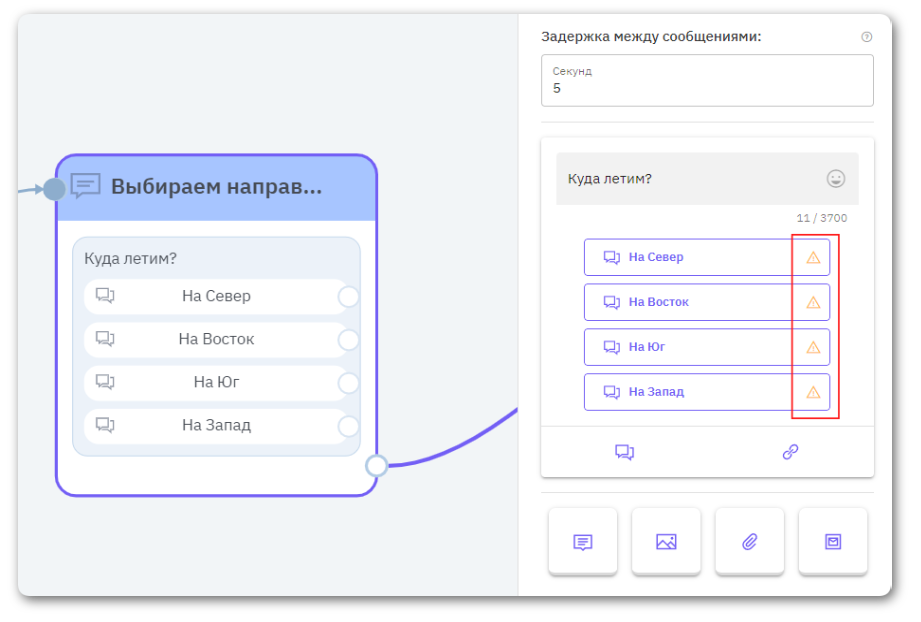921x622 pixels.
Task: Click the На Восток row in the node
Action: click(216, 339)
